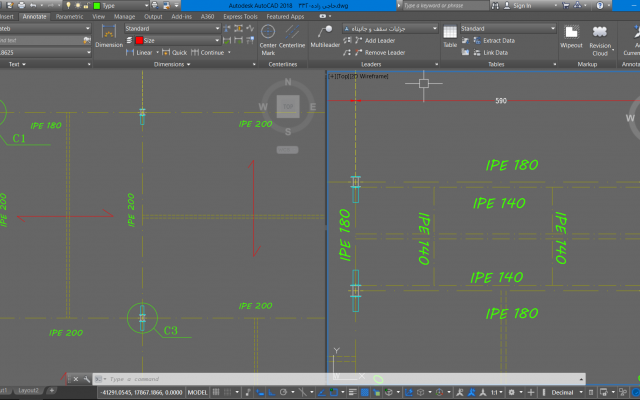This screenshot has height=400, width=640.
Task: Click the layer lock padlock icon
Action: (86, 5)
